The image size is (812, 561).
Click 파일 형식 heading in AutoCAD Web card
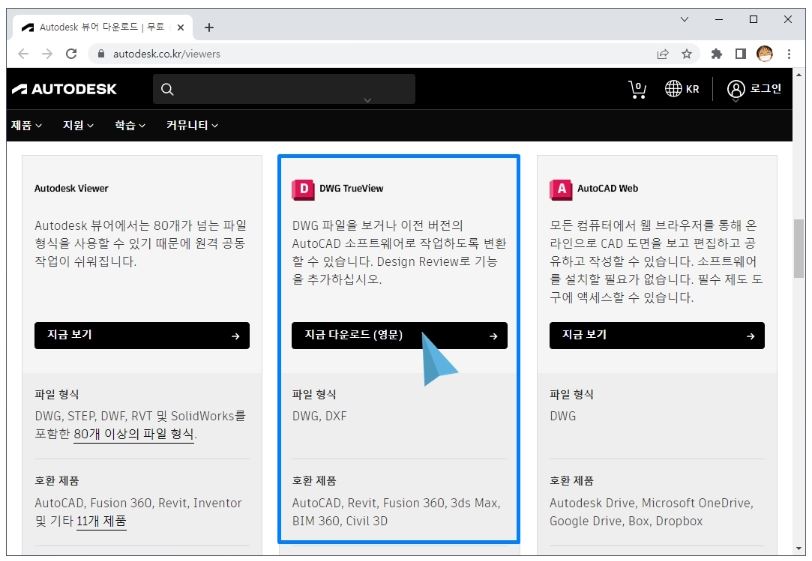tap(571, 395)
